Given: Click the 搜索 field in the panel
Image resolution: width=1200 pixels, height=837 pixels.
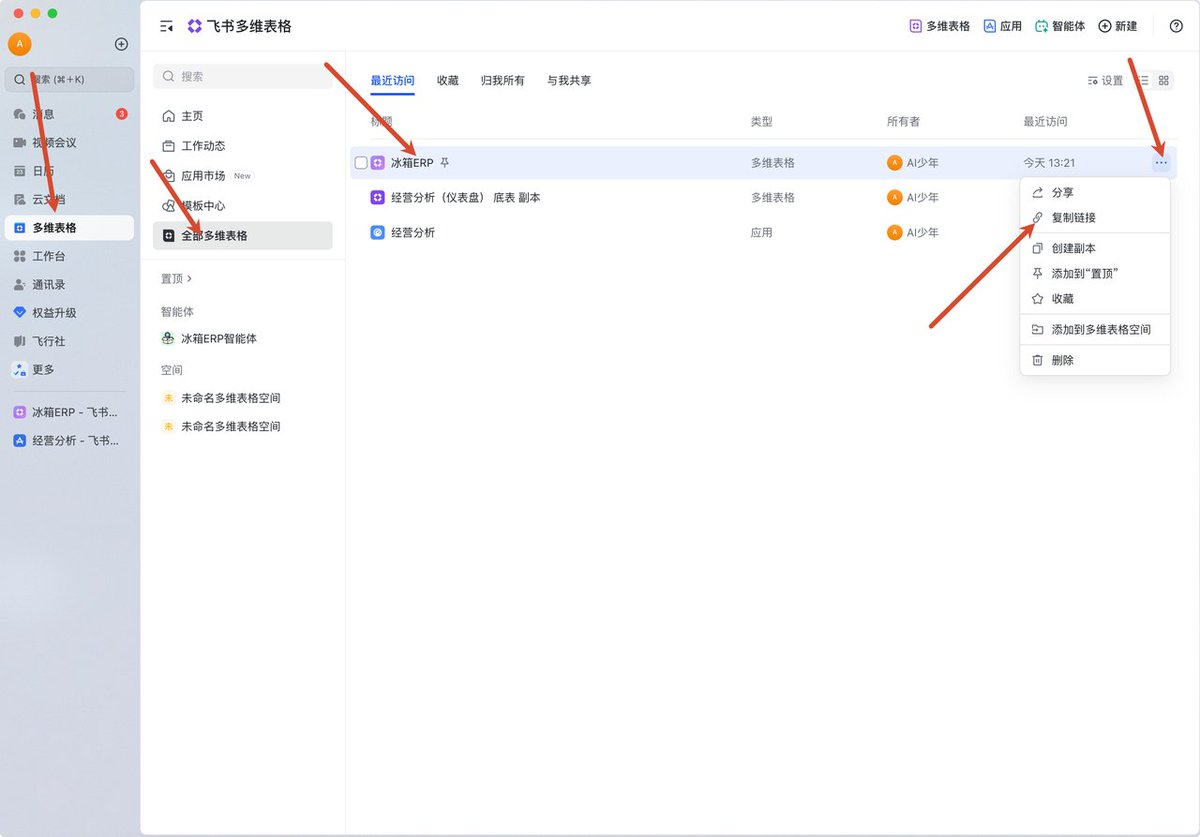Looking at the screenshot, I should [243, 76].
